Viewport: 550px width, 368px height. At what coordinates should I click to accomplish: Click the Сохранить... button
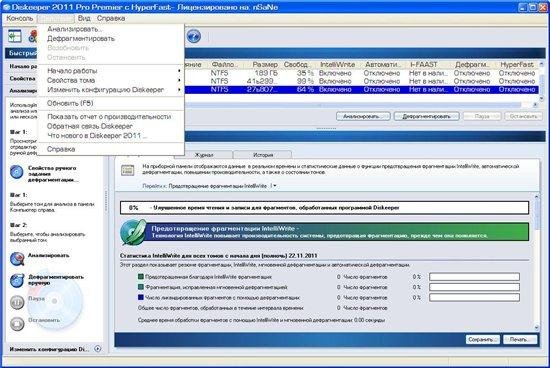pyautogui.click(x=482, y=340)
